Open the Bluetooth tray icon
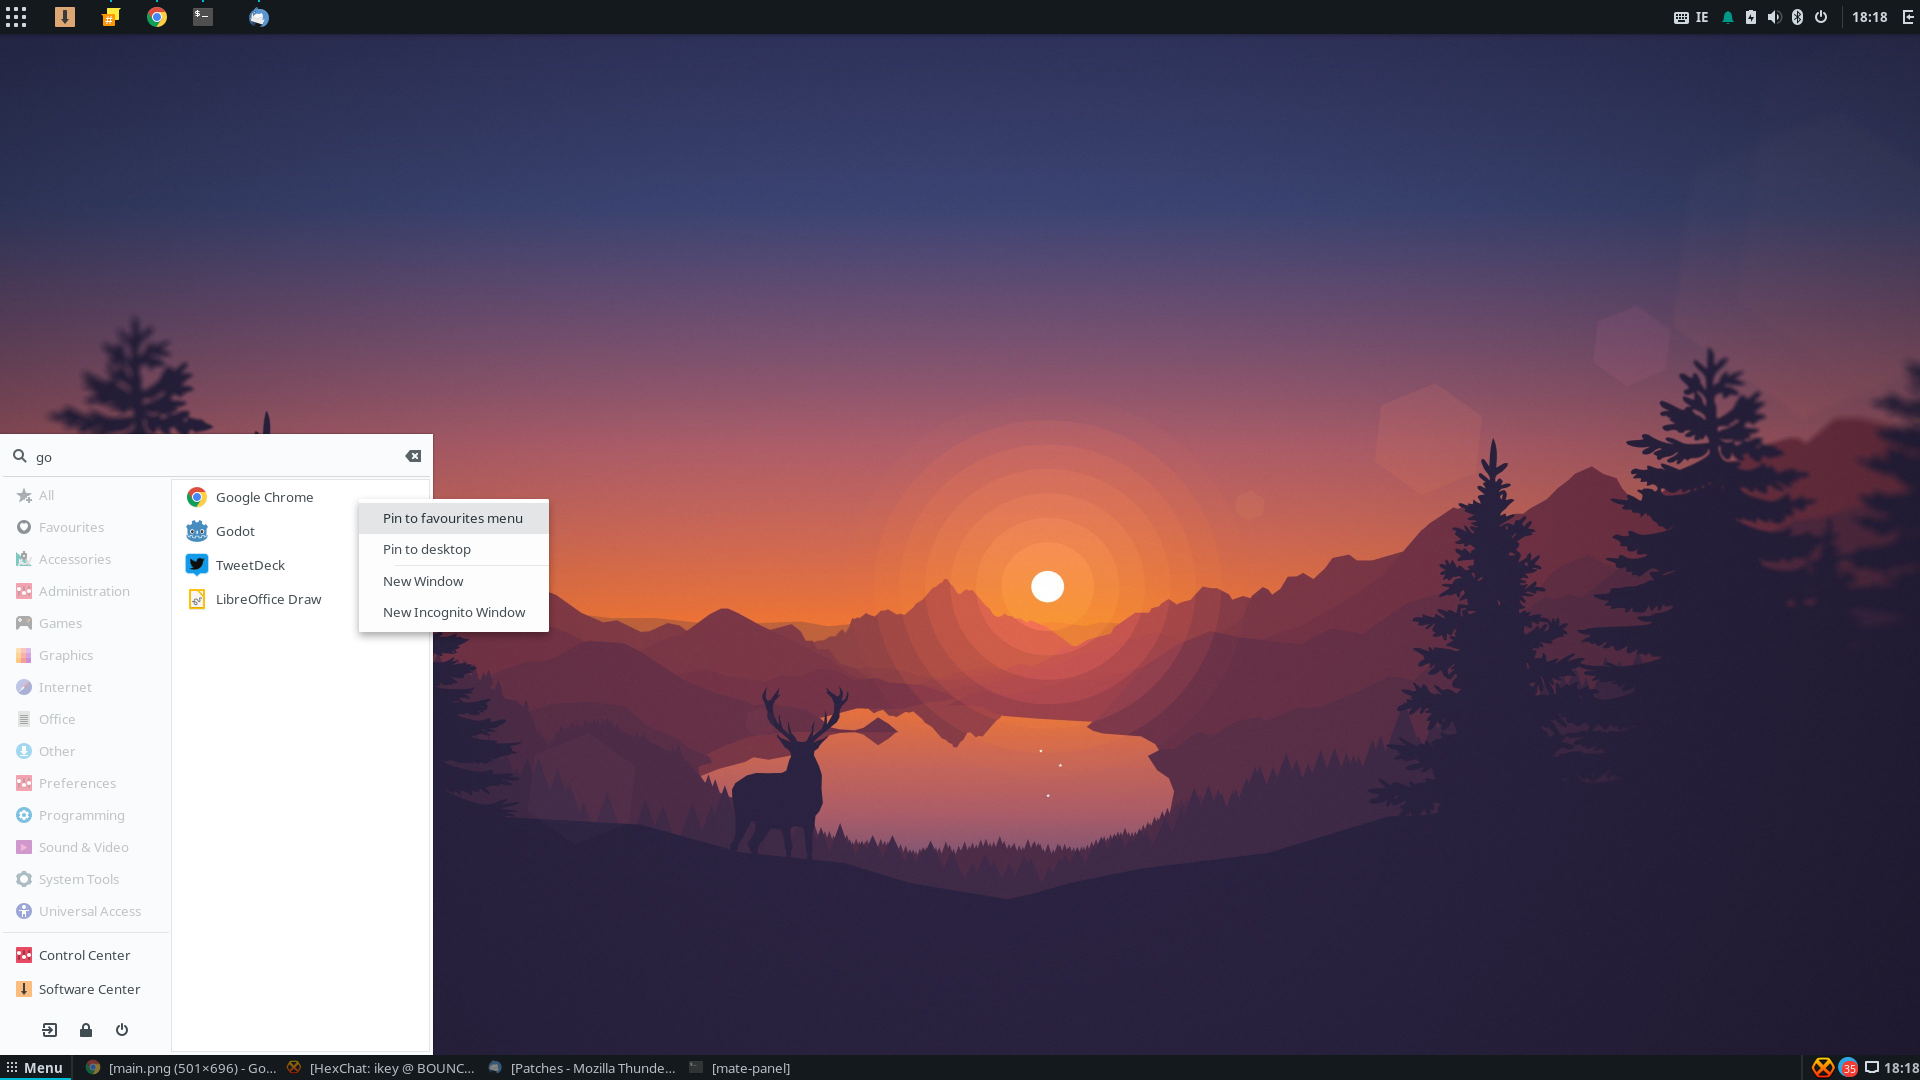The height and width of the screenshot is (1080, 1920). (x=1797, y=17)
